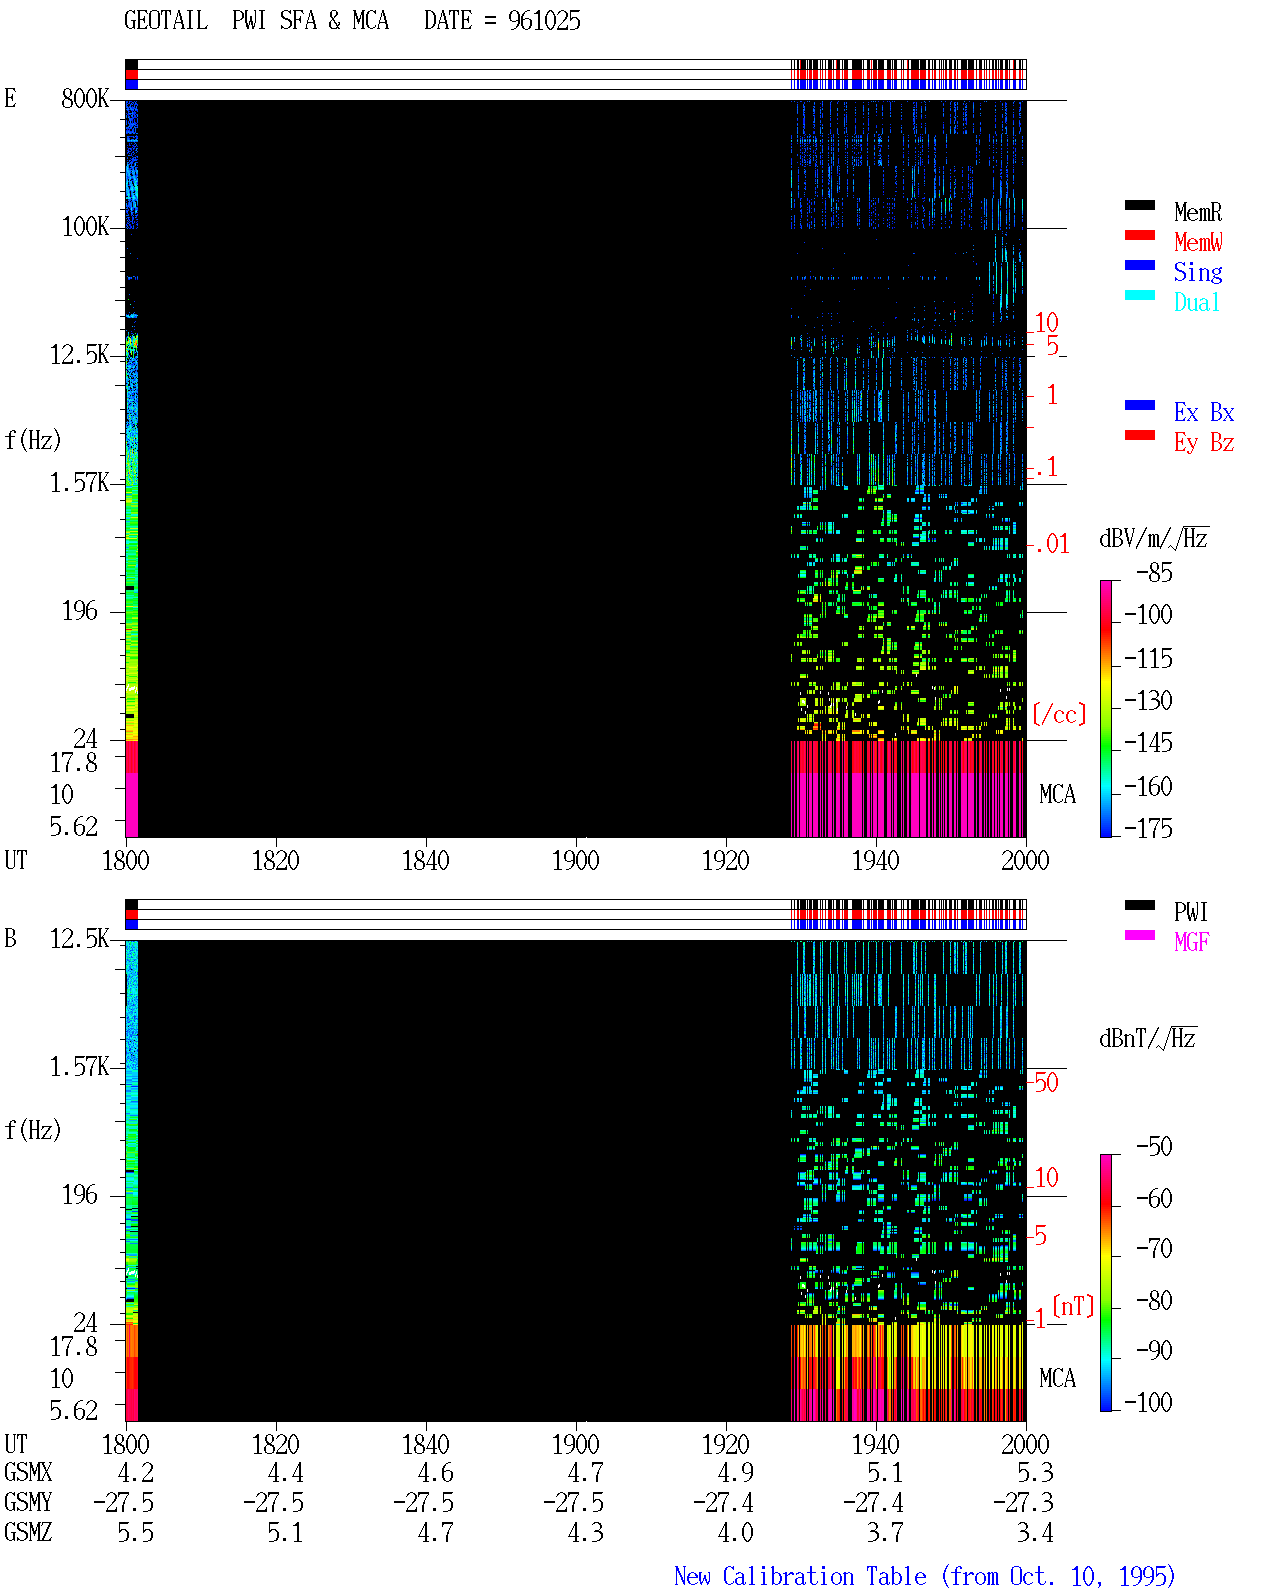Click the dBnT color scale bar
The image size is (1280, 1593).
click(1105, 1283)
